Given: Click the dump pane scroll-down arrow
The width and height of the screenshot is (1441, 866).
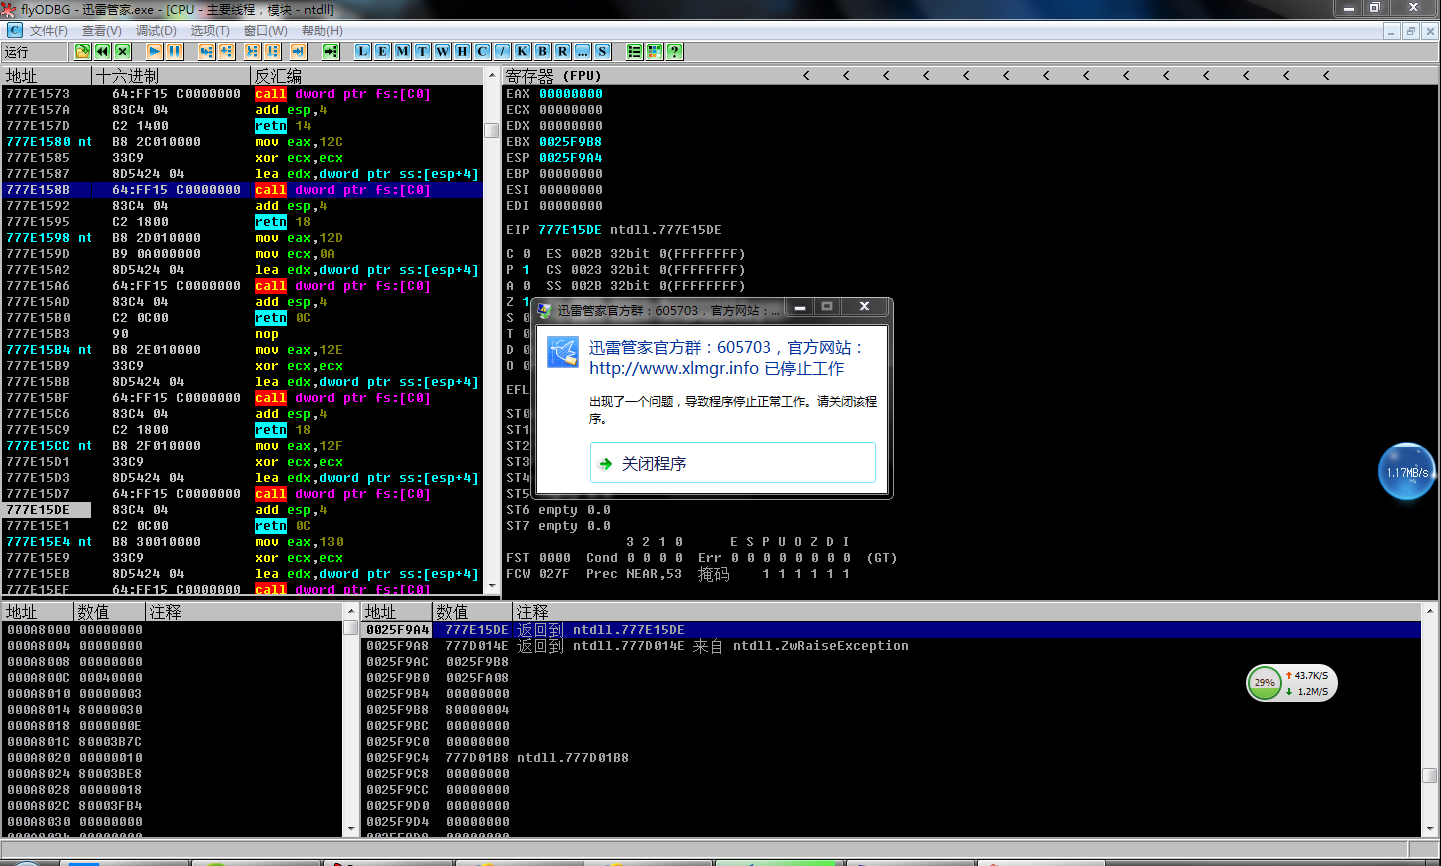Looking at the screenshot, I should pyautogui.click(x=350, y=828).
